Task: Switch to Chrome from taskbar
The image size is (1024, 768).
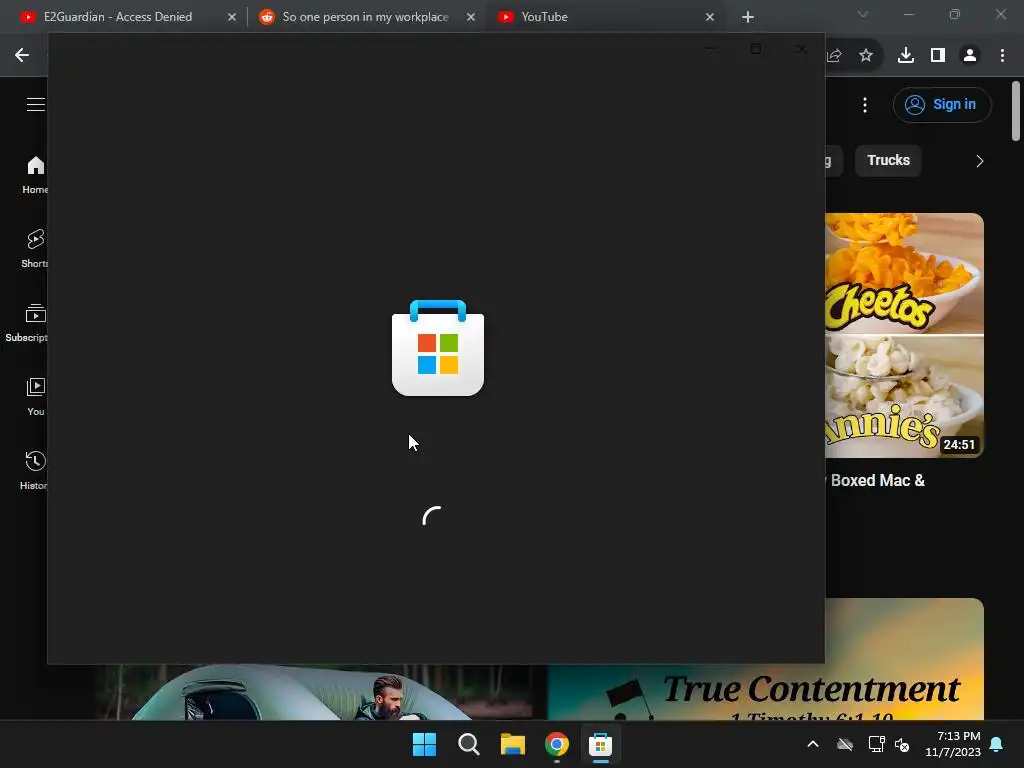Action: (x=557, y=744)
